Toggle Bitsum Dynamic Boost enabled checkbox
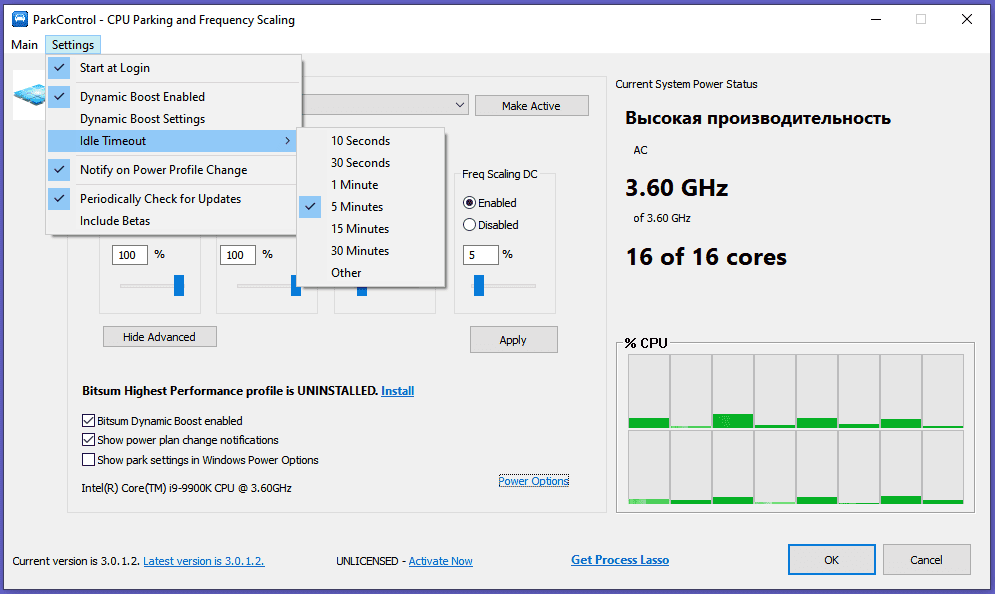 88,421
